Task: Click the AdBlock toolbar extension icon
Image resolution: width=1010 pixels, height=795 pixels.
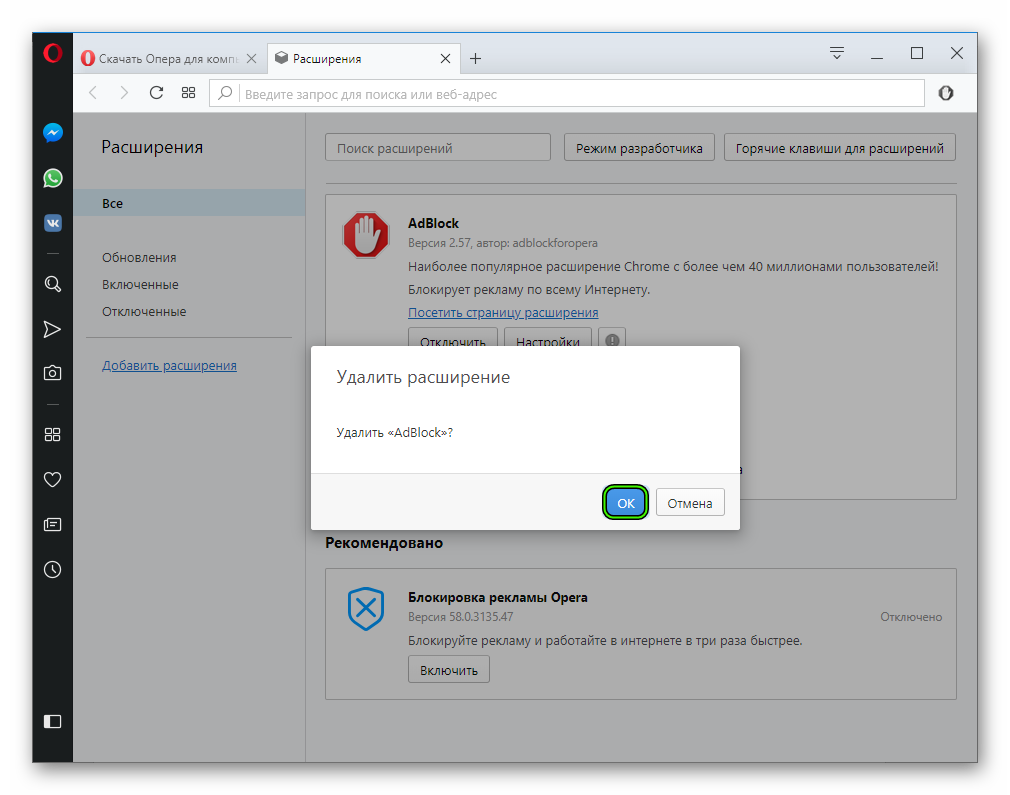Action: [x=946, y=93]
